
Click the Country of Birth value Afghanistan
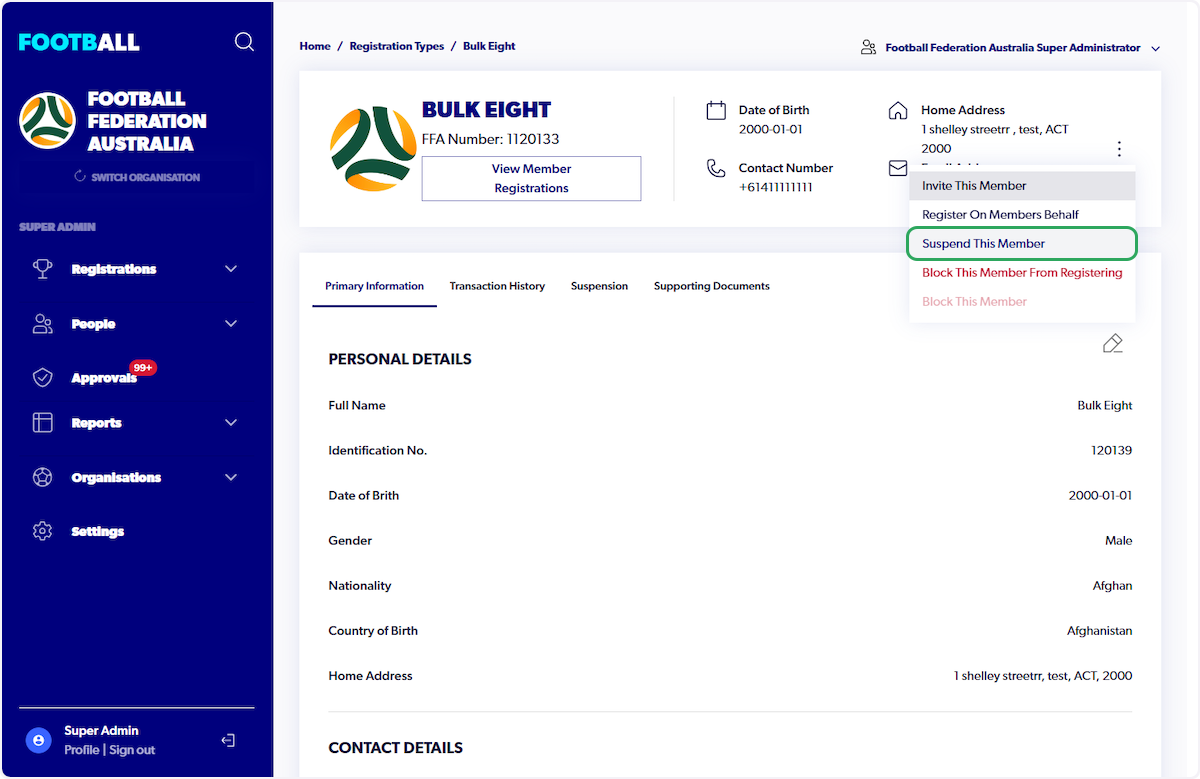pyautogui.click(x=1100, y=631)
